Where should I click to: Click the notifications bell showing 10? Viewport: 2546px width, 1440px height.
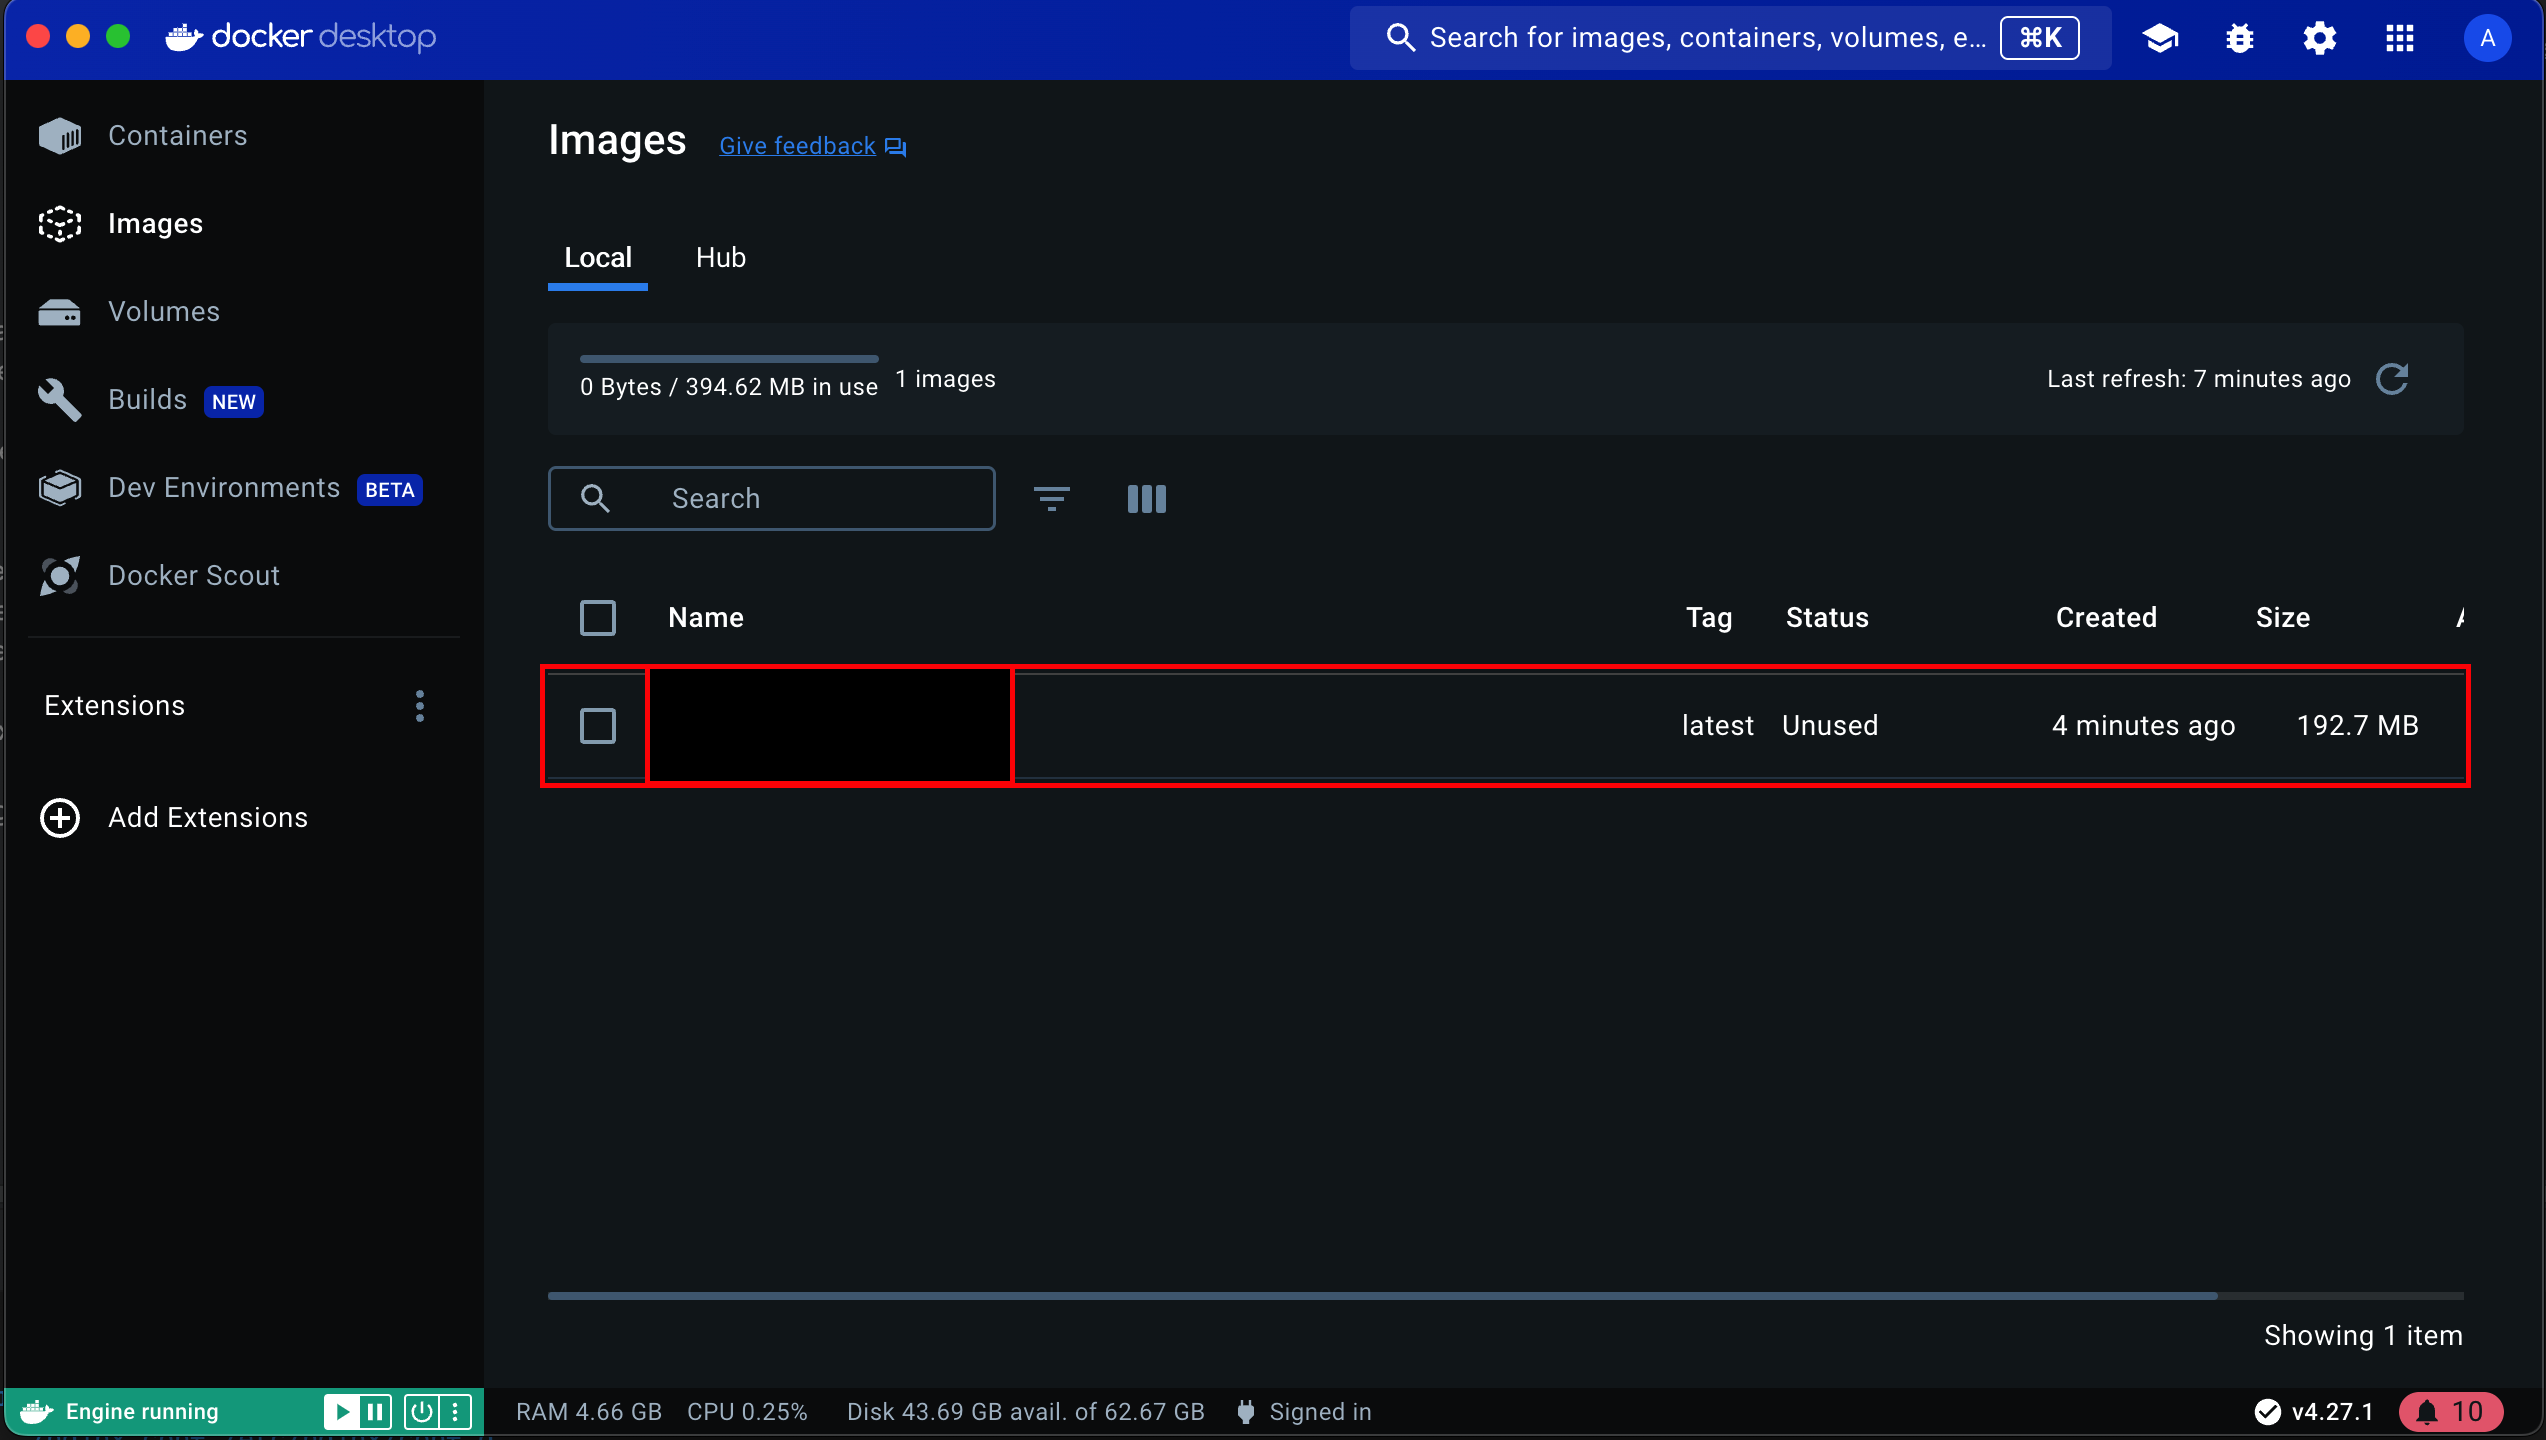click(2449, 1411)
